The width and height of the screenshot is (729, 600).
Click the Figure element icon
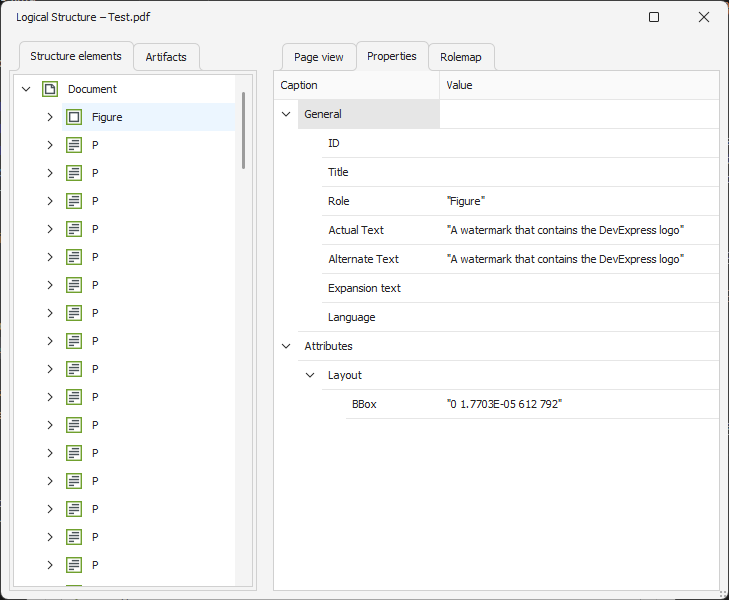point(74,117)
